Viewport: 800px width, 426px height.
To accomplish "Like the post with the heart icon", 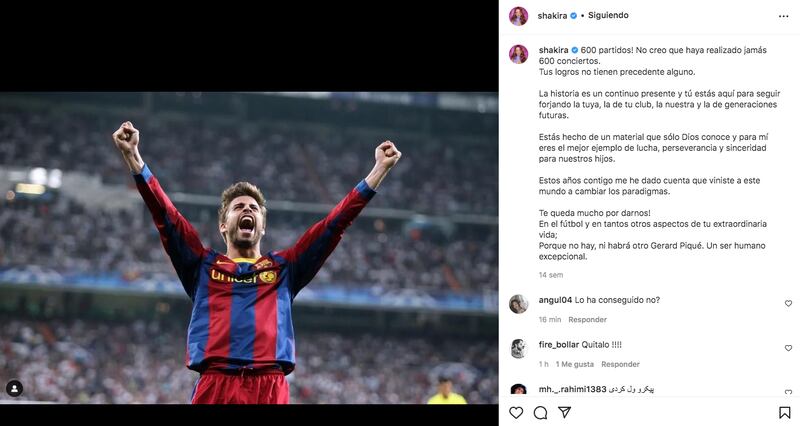I will (516, 412).
